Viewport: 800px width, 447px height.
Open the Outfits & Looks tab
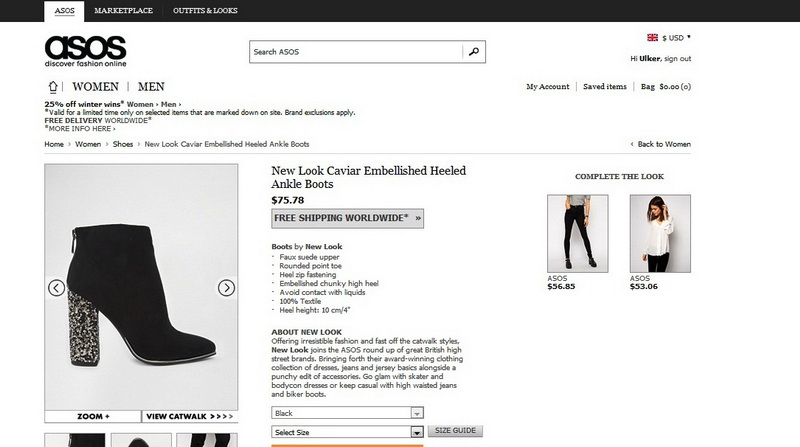(205, 11)
